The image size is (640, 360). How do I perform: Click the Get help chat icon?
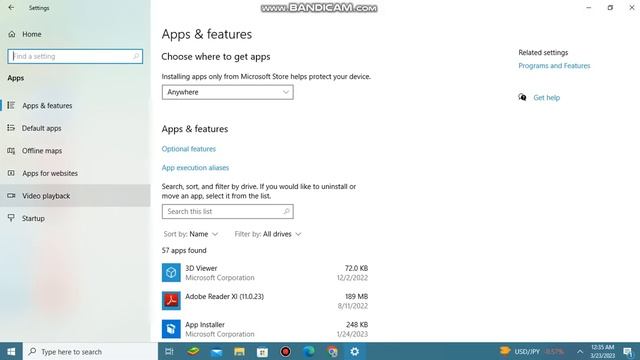[x=522, y=97]
